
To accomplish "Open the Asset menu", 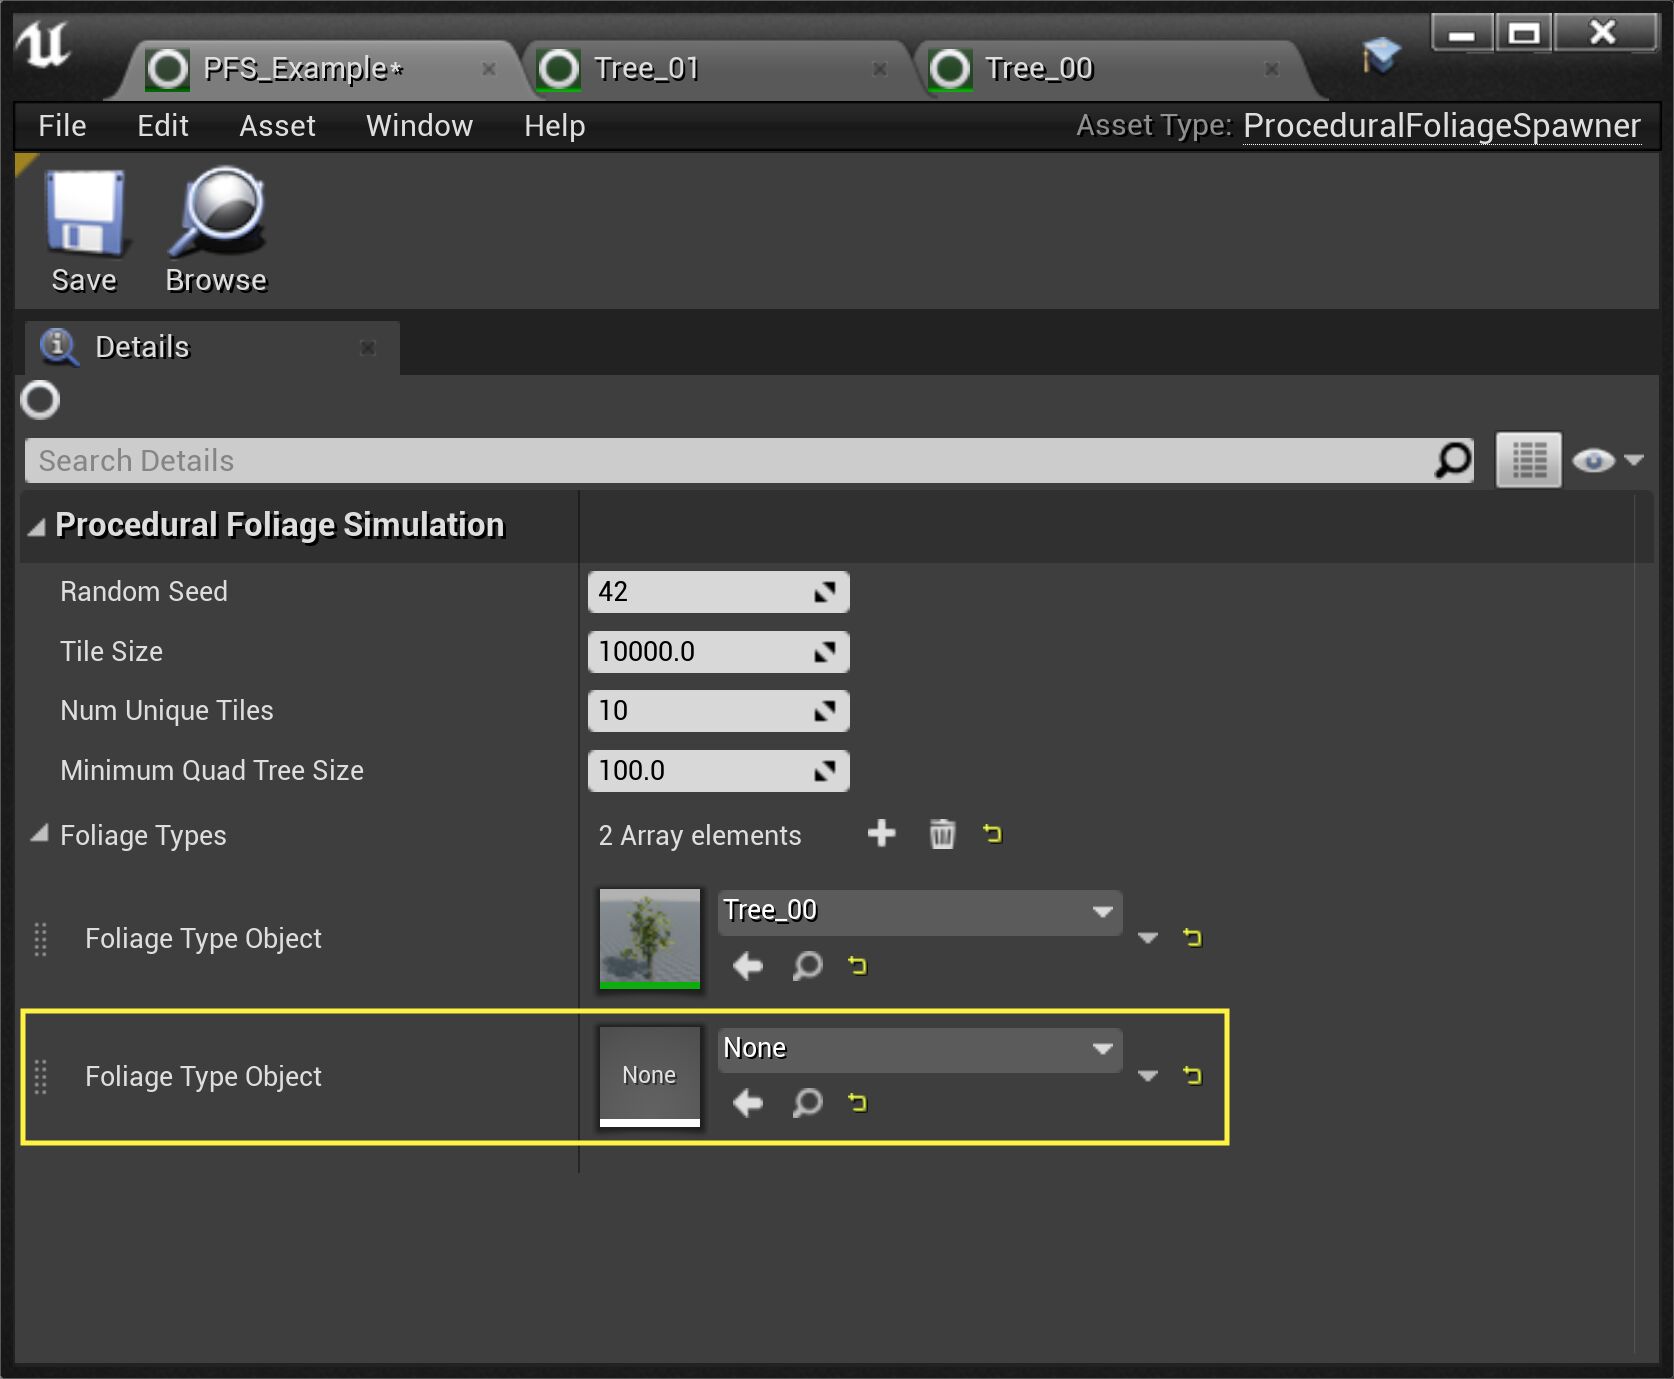I will pos(277,126).
